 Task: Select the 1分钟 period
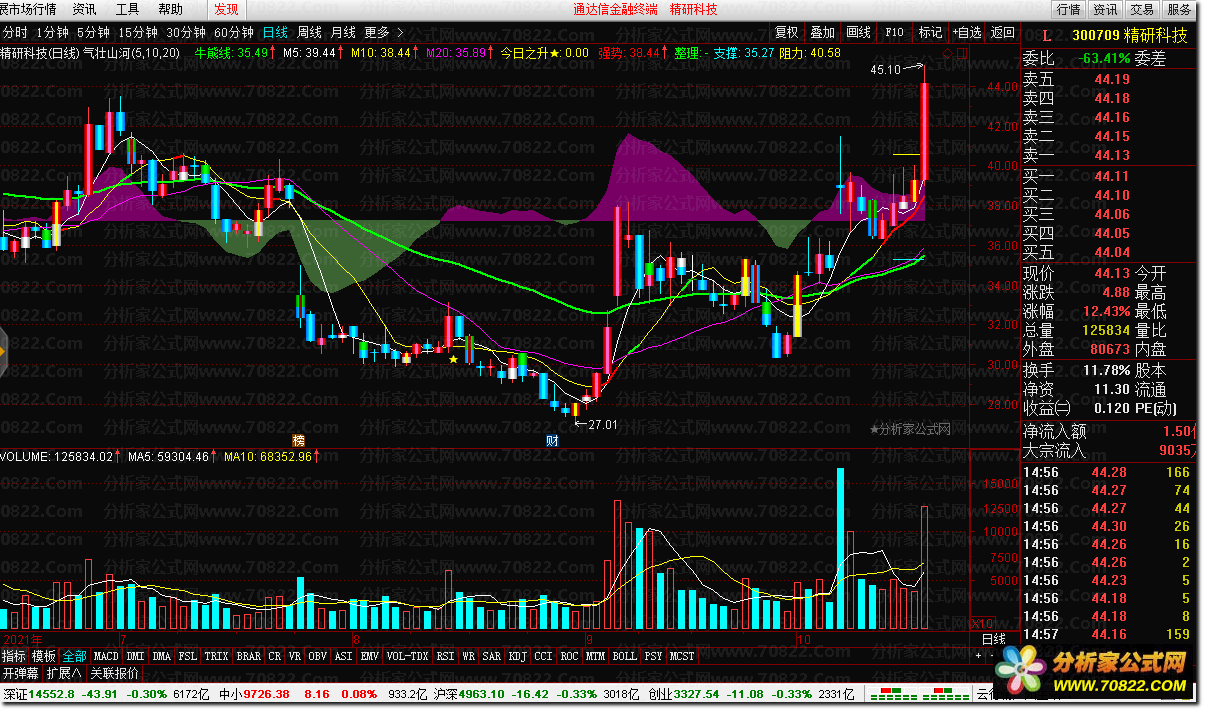click(x=52, y=32)
